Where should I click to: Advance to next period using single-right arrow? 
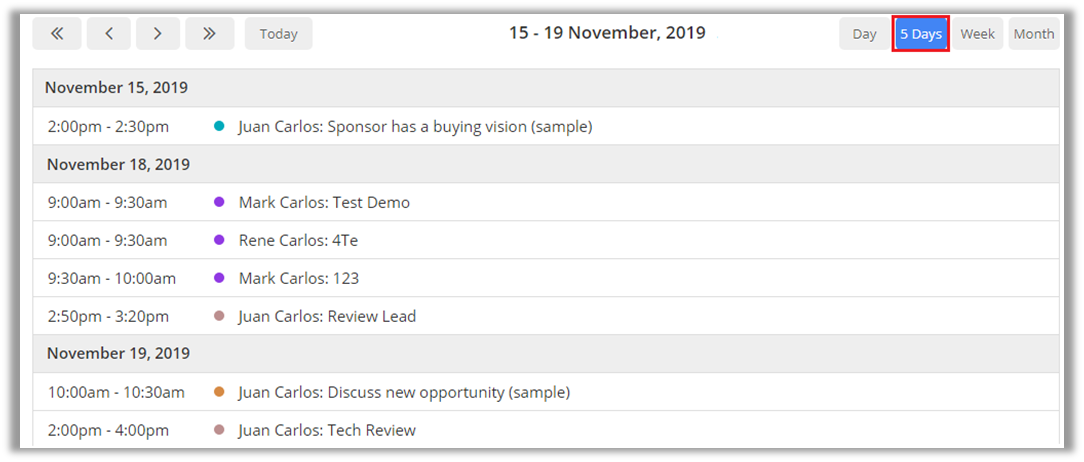point(158,34)
